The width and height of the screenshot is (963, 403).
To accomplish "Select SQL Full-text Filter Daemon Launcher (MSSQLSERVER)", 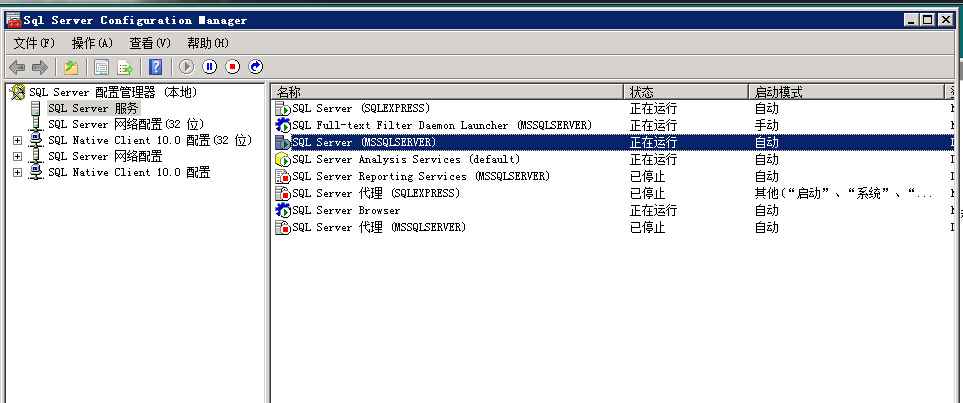I will (442, 125).
